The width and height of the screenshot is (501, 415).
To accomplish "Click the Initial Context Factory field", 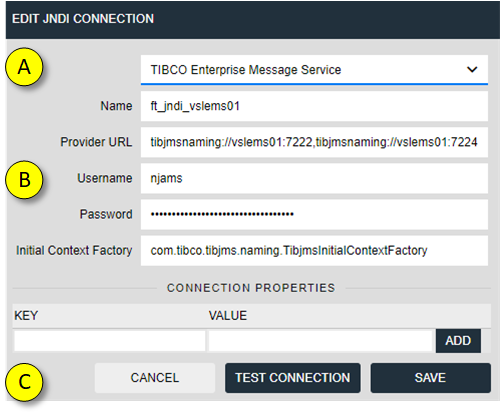I will tap(314, 250).
